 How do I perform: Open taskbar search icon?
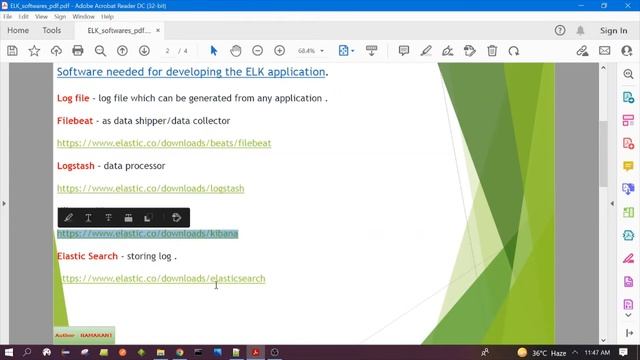(x=27, y=352)
